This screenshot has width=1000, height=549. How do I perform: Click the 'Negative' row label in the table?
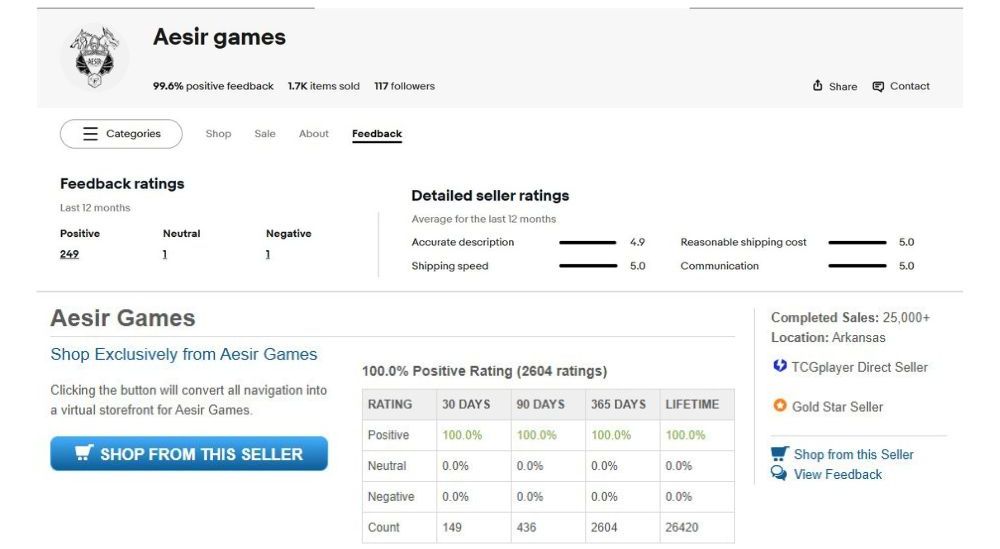click(x=391, y=497)
